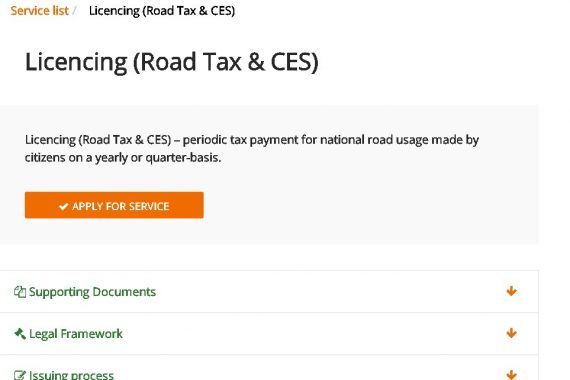
Task: Click the periodic tax payment description paragraph
Action: pos(252,148)
